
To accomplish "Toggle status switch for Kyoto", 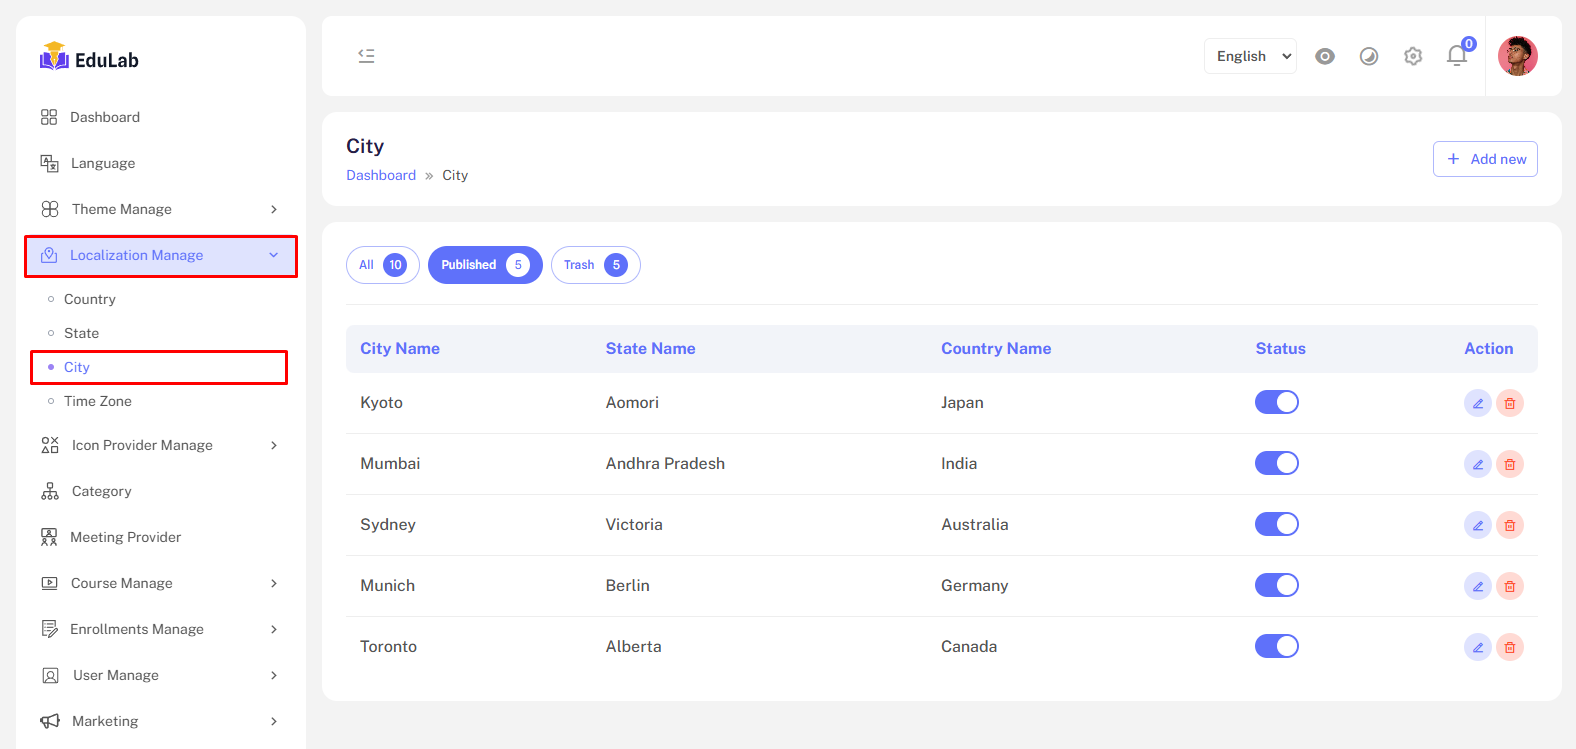I will click(1276, 402).
